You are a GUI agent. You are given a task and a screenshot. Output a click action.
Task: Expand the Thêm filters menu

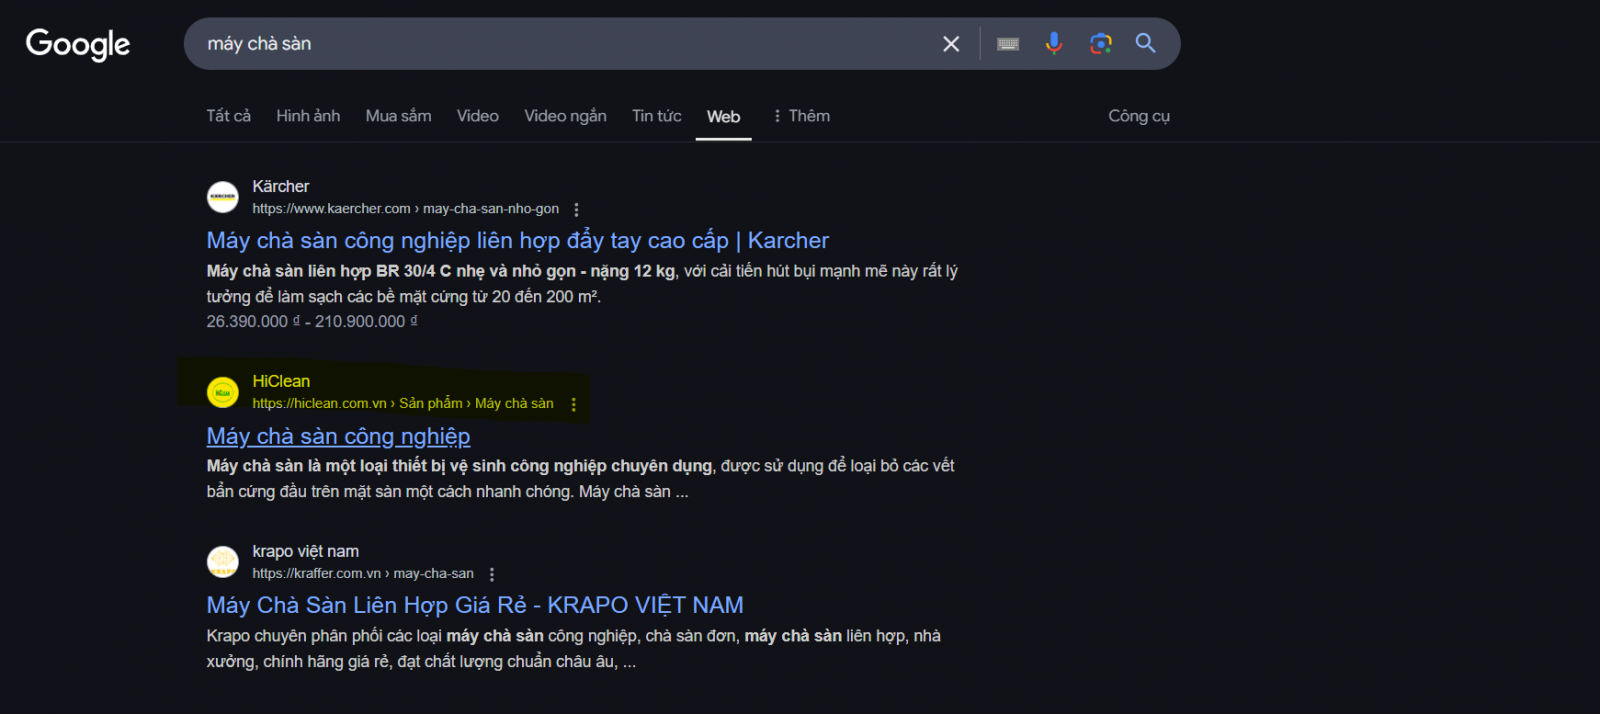(x=801, y=116)
